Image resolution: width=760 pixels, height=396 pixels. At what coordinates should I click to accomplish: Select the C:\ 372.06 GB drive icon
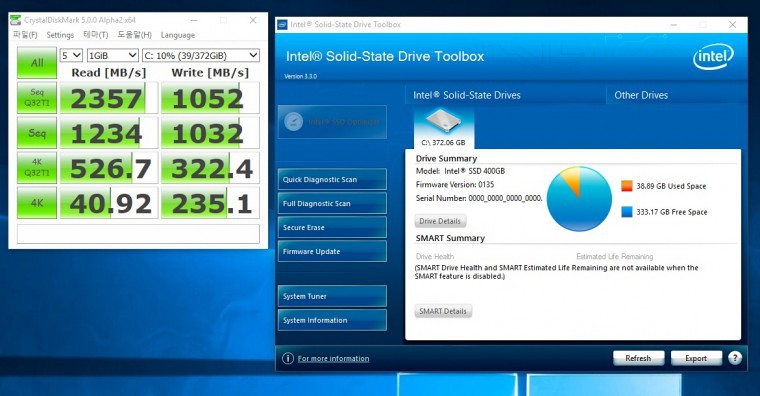[443, 128]
